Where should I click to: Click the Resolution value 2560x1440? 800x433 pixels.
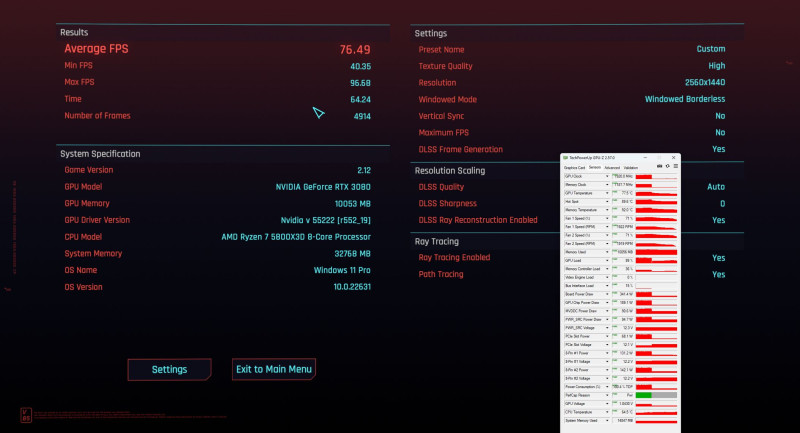705,83
